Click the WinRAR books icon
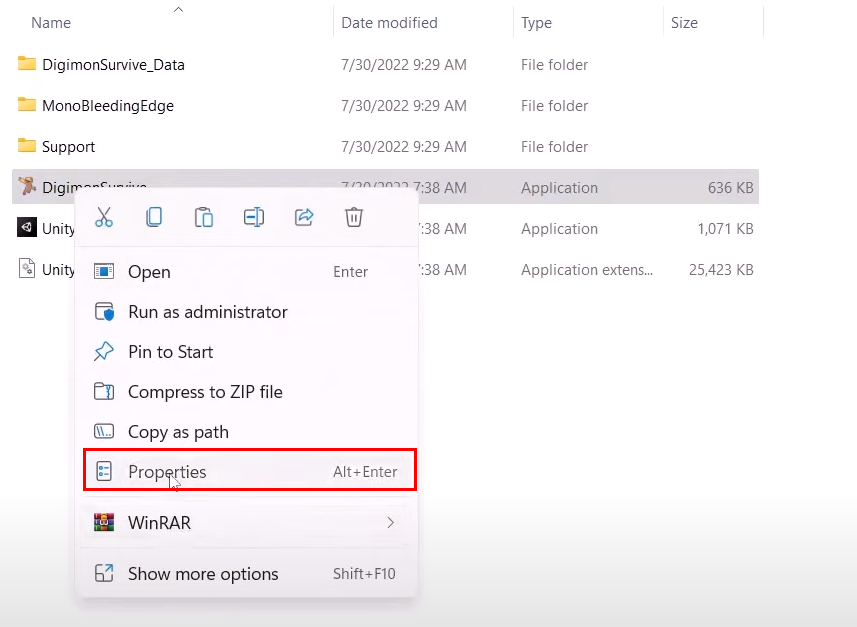 (104, 522)
